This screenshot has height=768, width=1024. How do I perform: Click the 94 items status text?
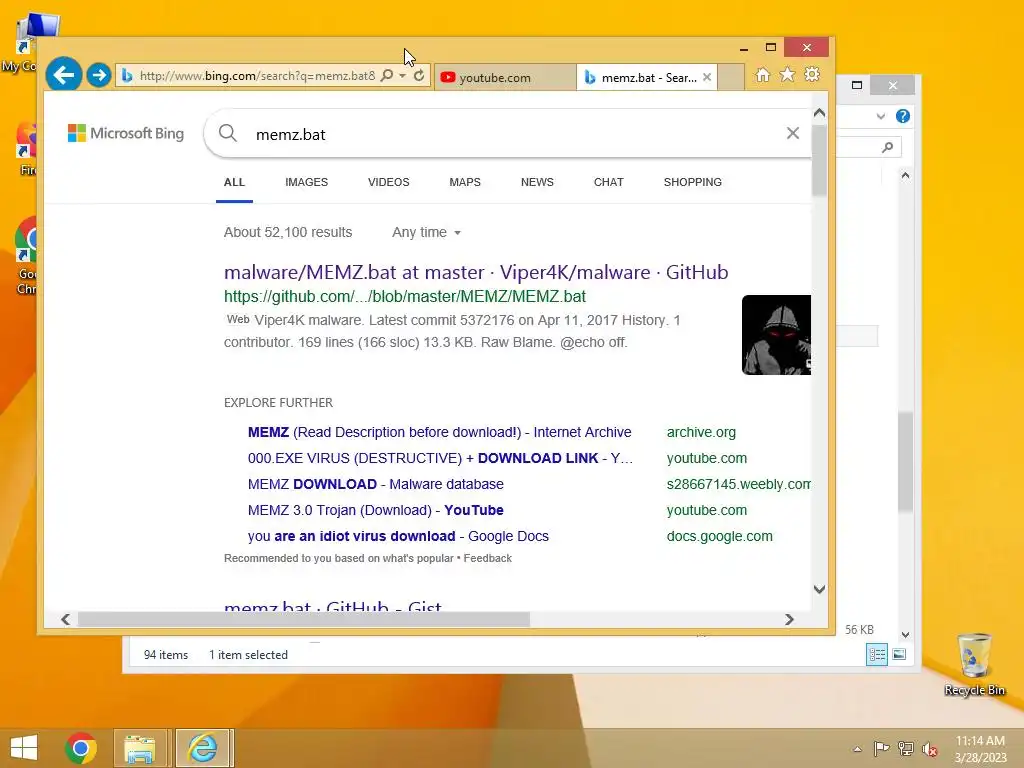coord(166,655)
